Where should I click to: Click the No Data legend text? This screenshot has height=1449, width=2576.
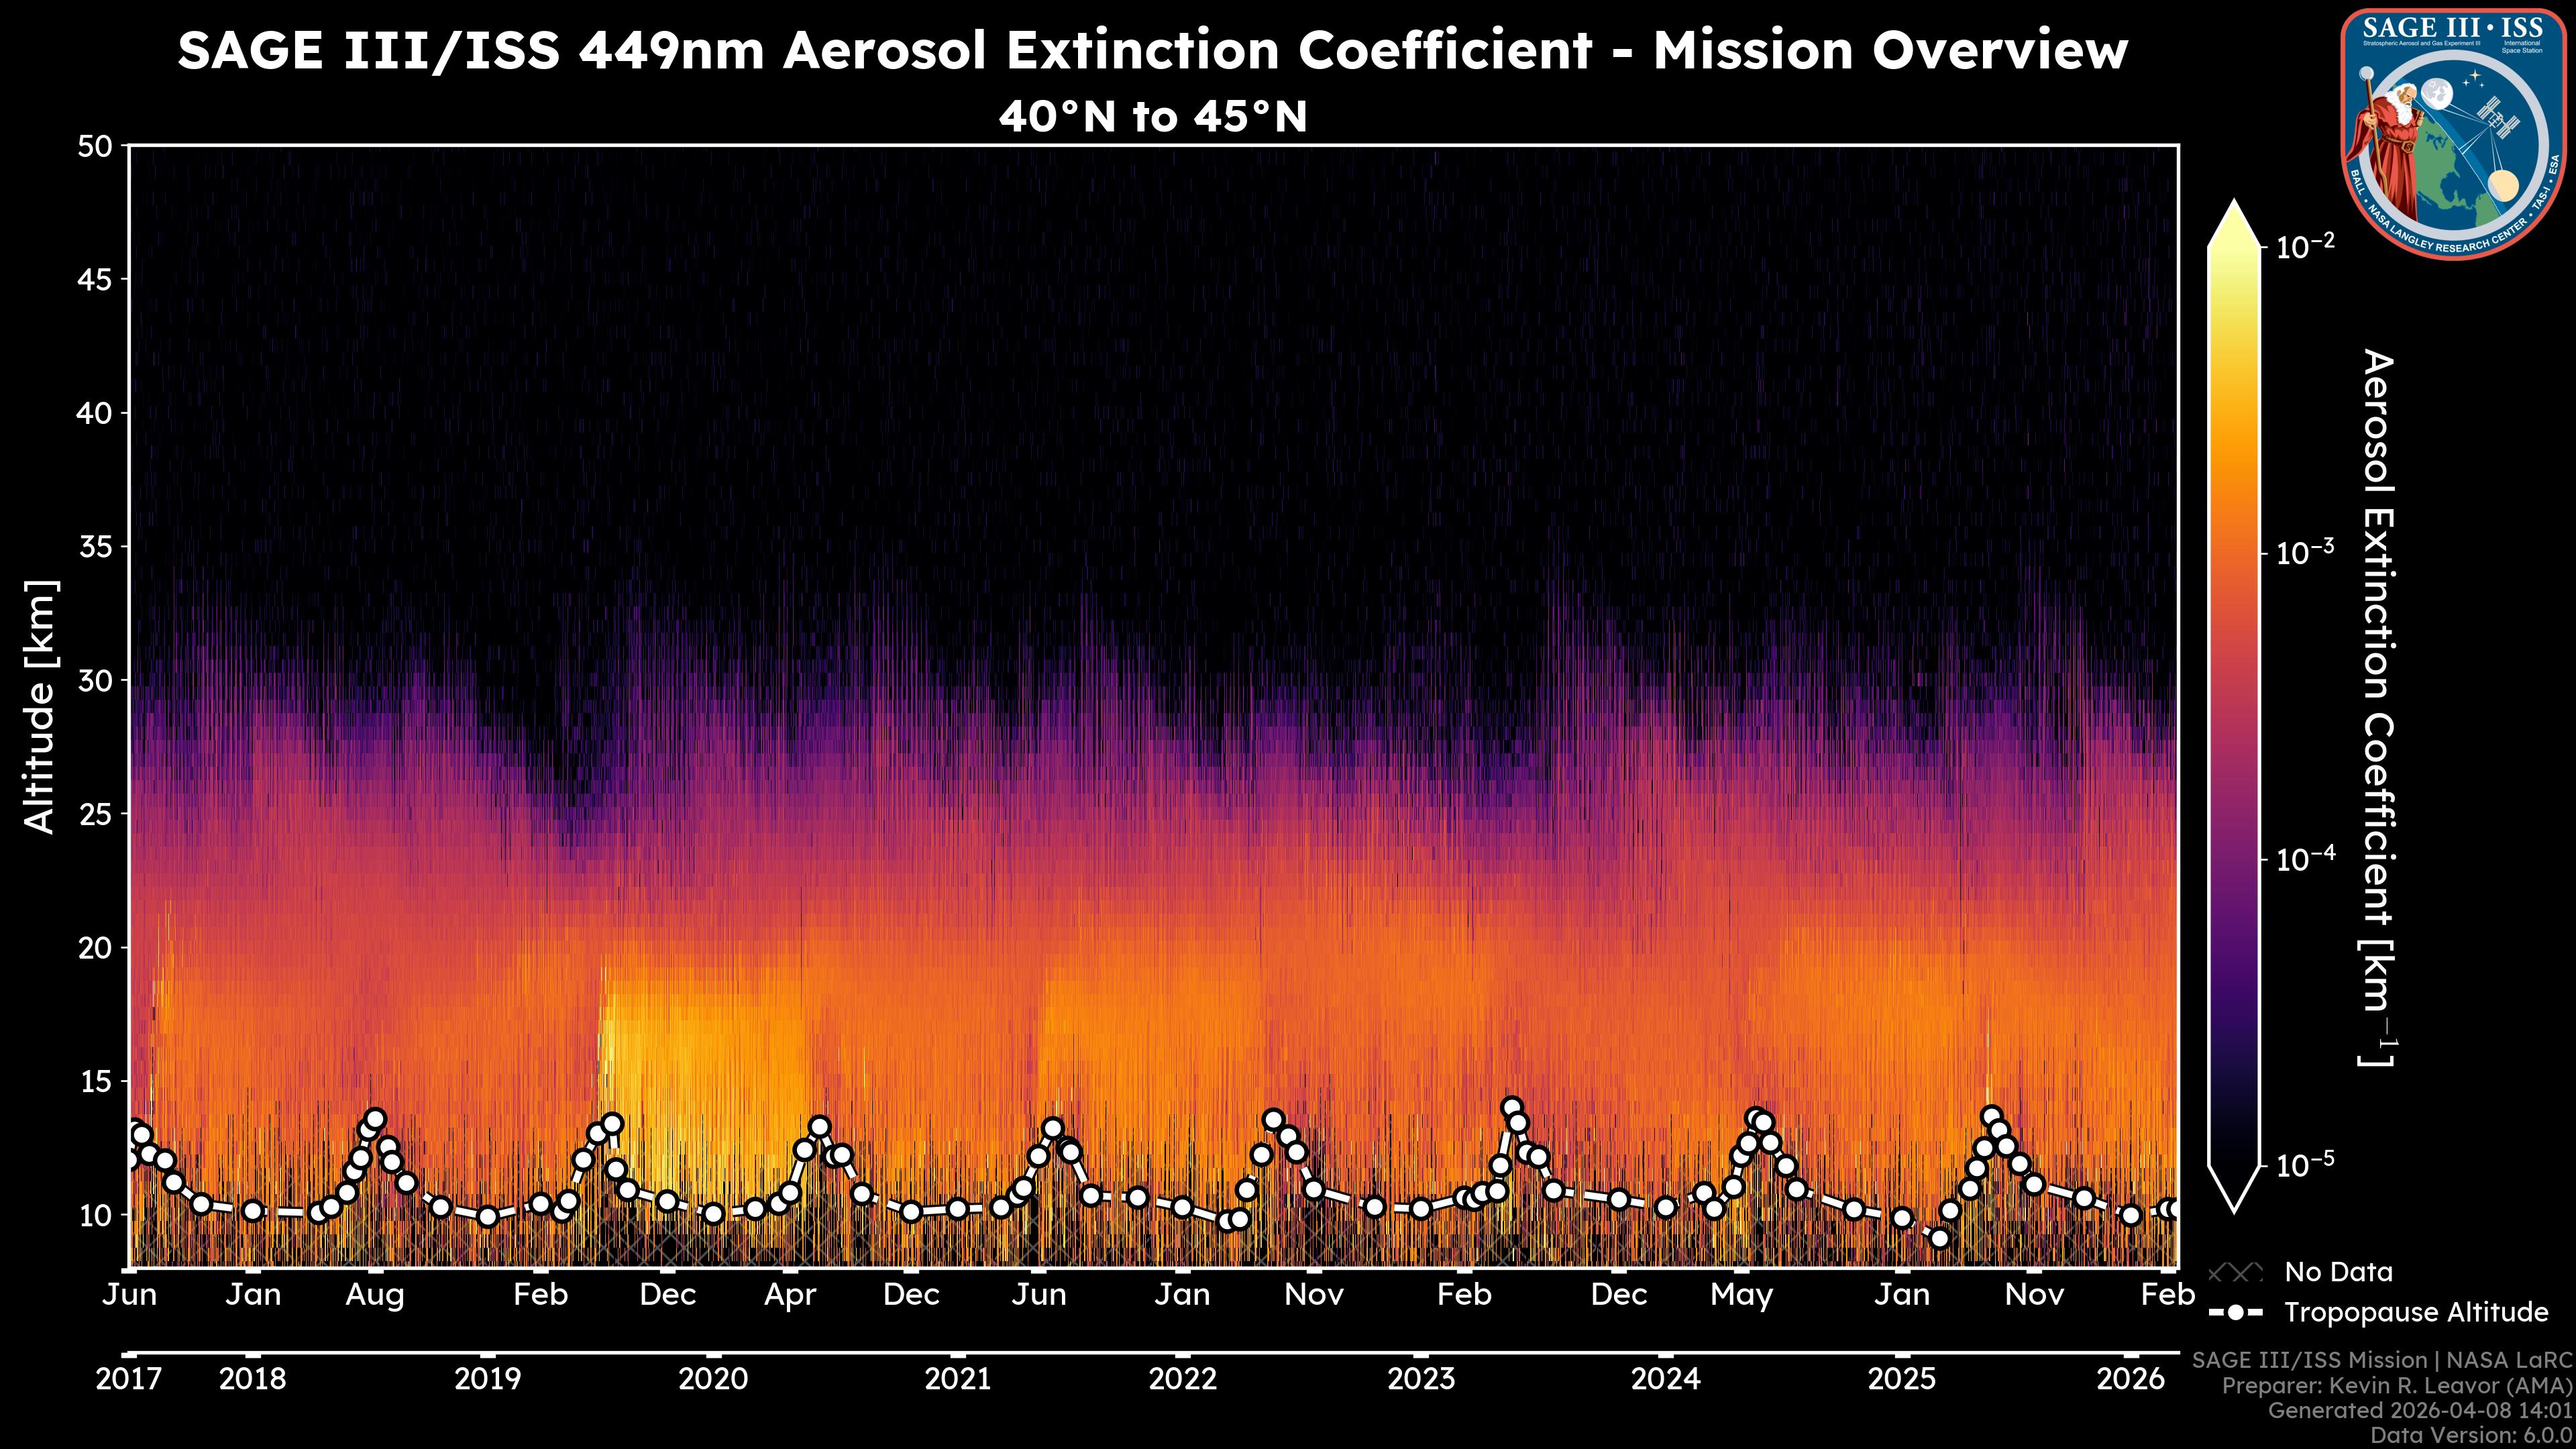pyautogui.click(x=2338, y=1272)
